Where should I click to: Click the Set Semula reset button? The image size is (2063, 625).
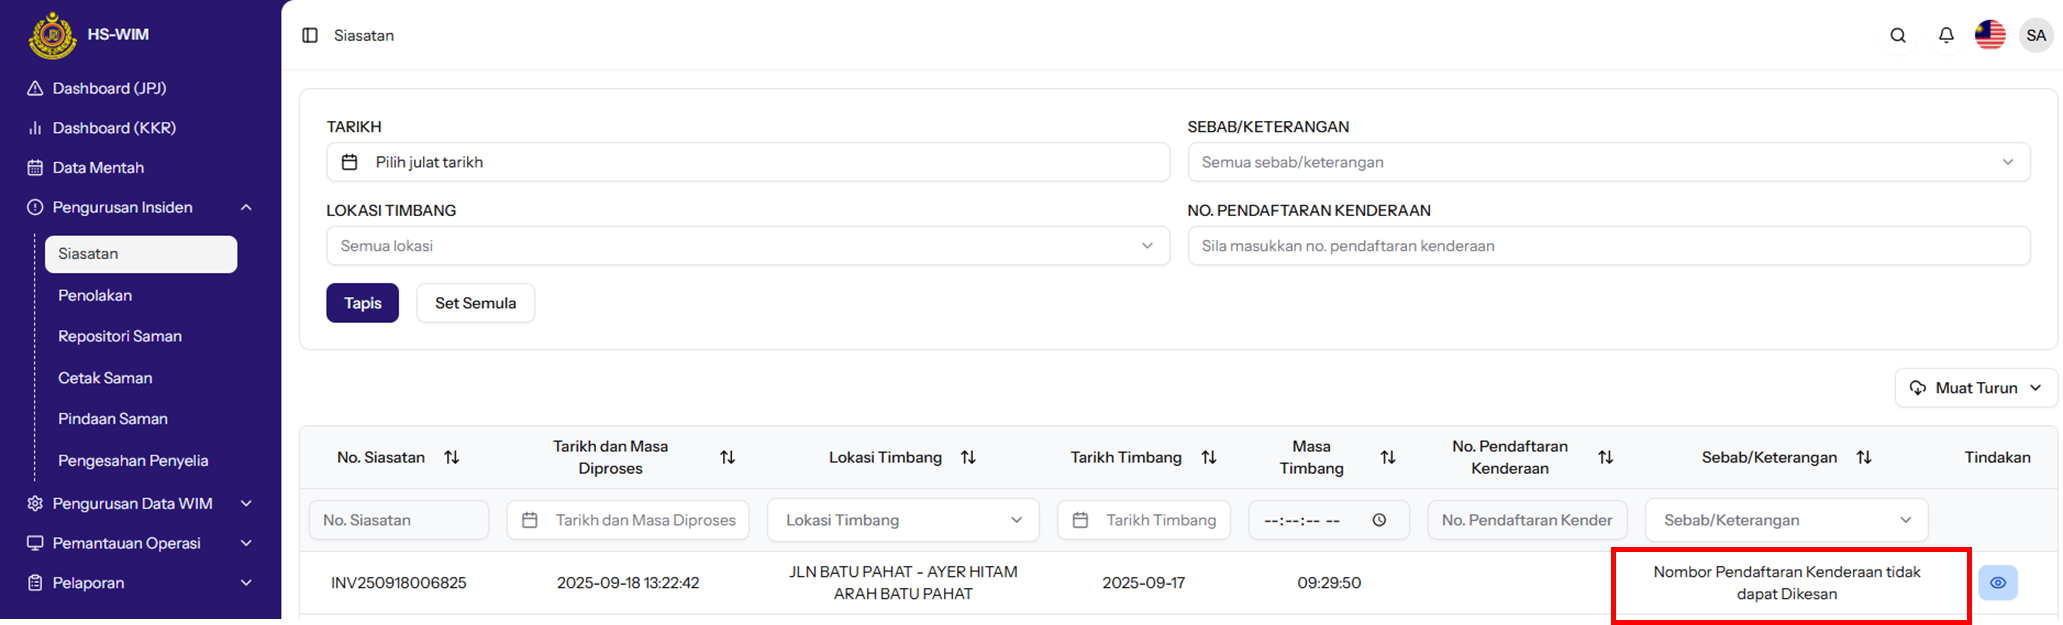[475, 303]
